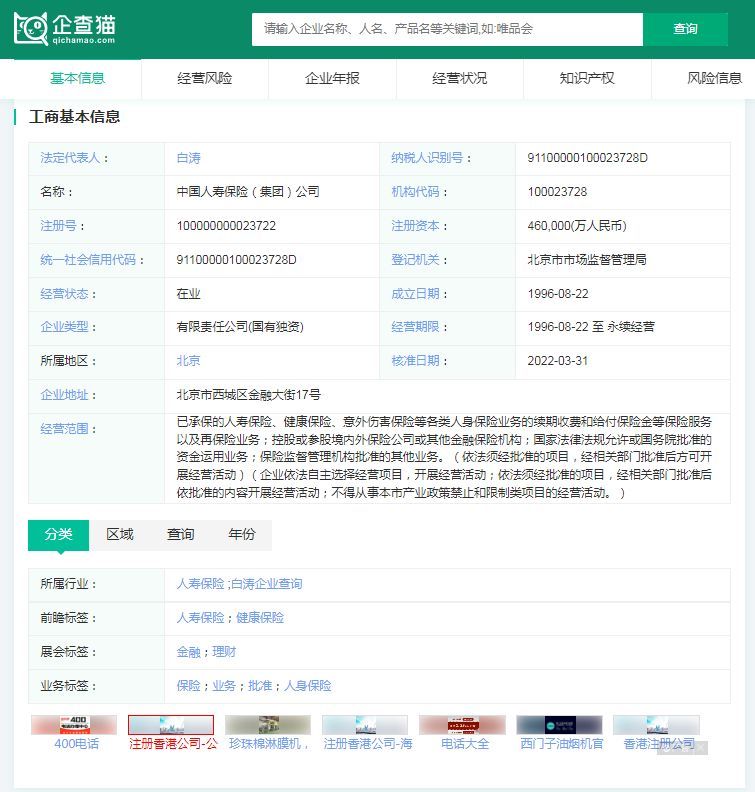Click the approval date 2022-03-31
This screenshot has height=792, width=755.
click(558, 361)
